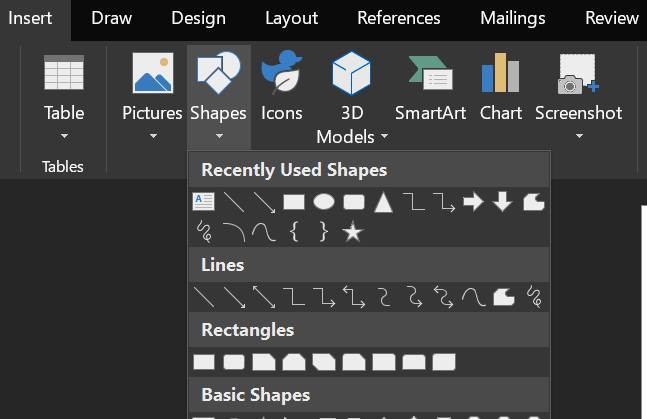Select Elbow Connector under the Lines section
Screen dimensions: 647x419
294,297
